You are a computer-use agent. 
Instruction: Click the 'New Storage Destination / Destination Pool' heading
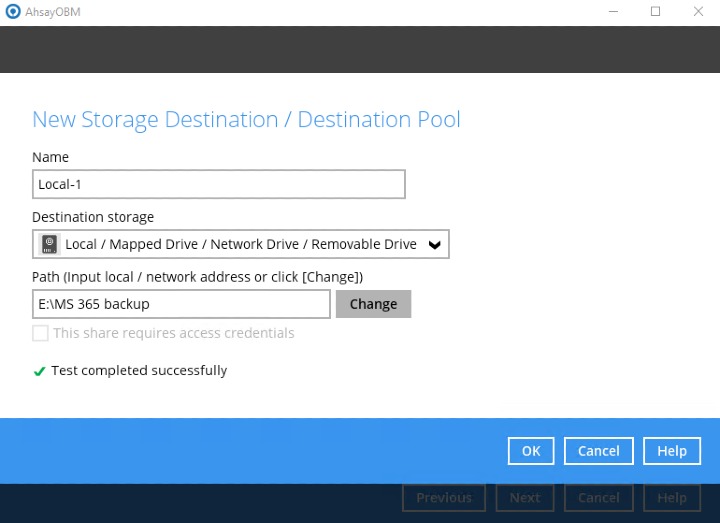point(246,120)
